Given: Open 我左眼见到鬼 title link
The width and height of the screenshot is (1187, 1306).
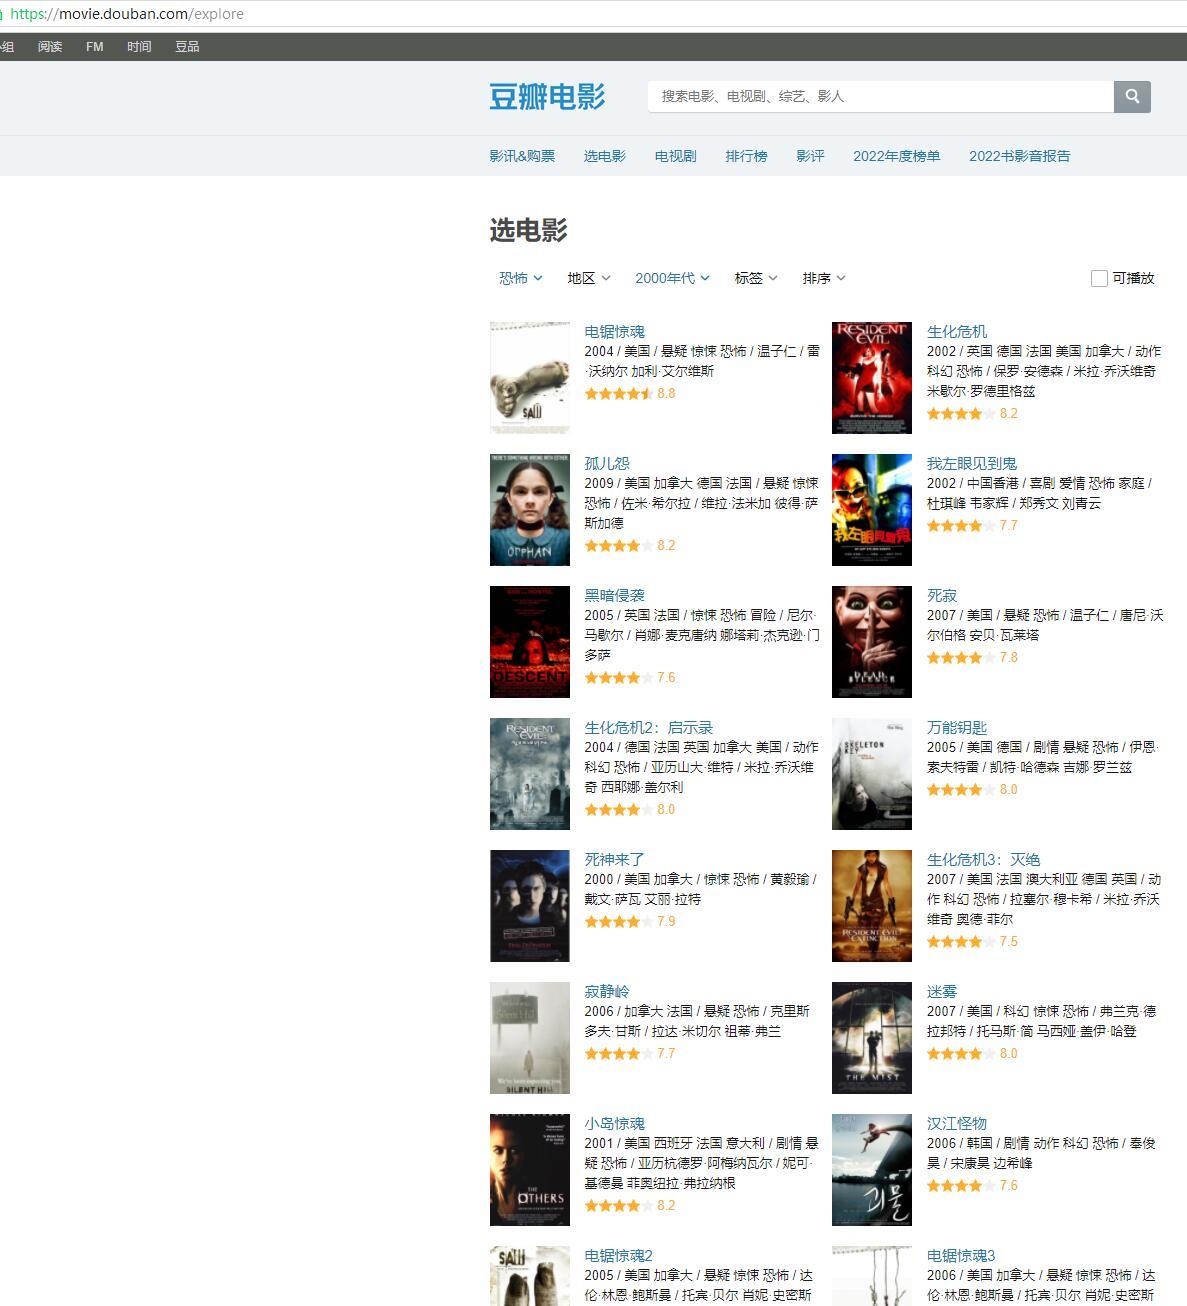Looking at the screenshot, I should pos(972,463).
